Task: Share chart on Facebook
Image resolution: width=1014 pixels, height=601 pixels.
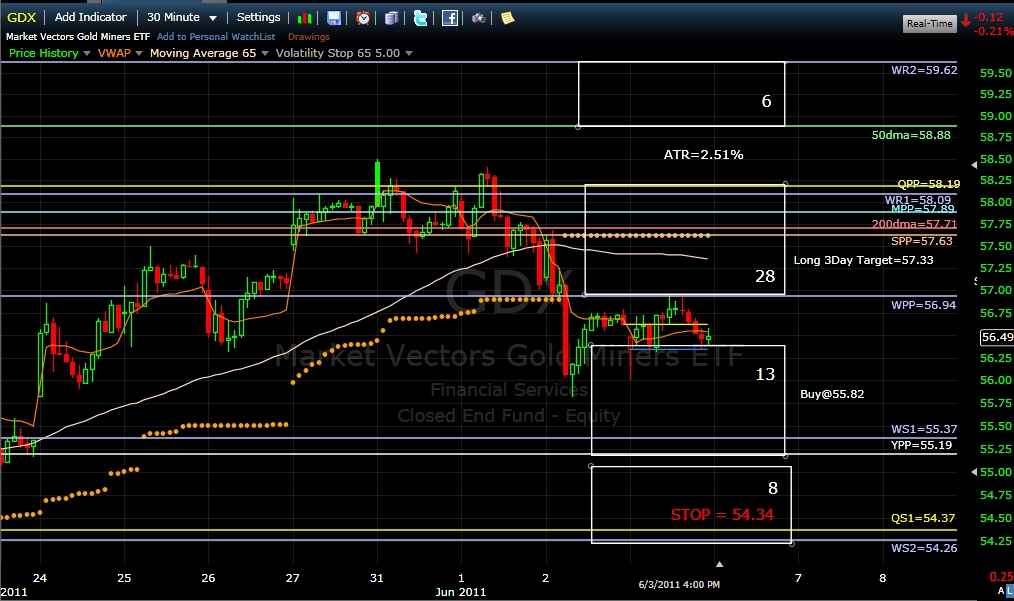Action: [449, 18]
